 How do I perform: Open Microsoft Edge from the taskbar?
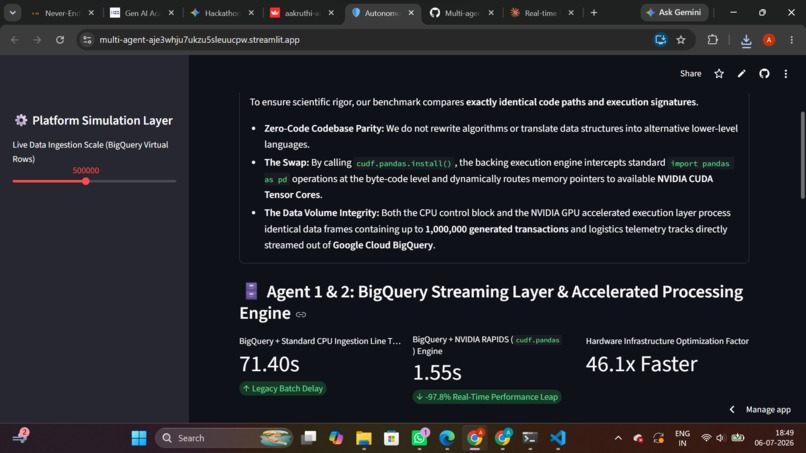447,438
